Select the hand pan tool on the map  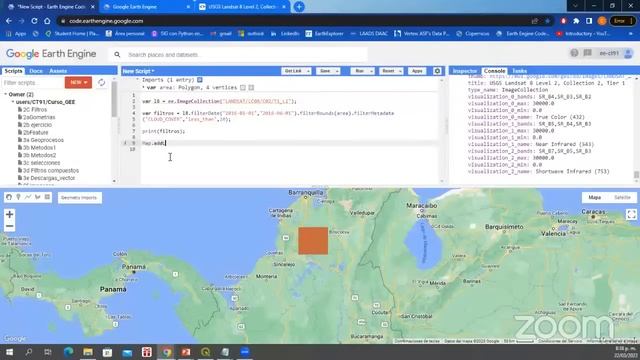(x=9, y=197)
